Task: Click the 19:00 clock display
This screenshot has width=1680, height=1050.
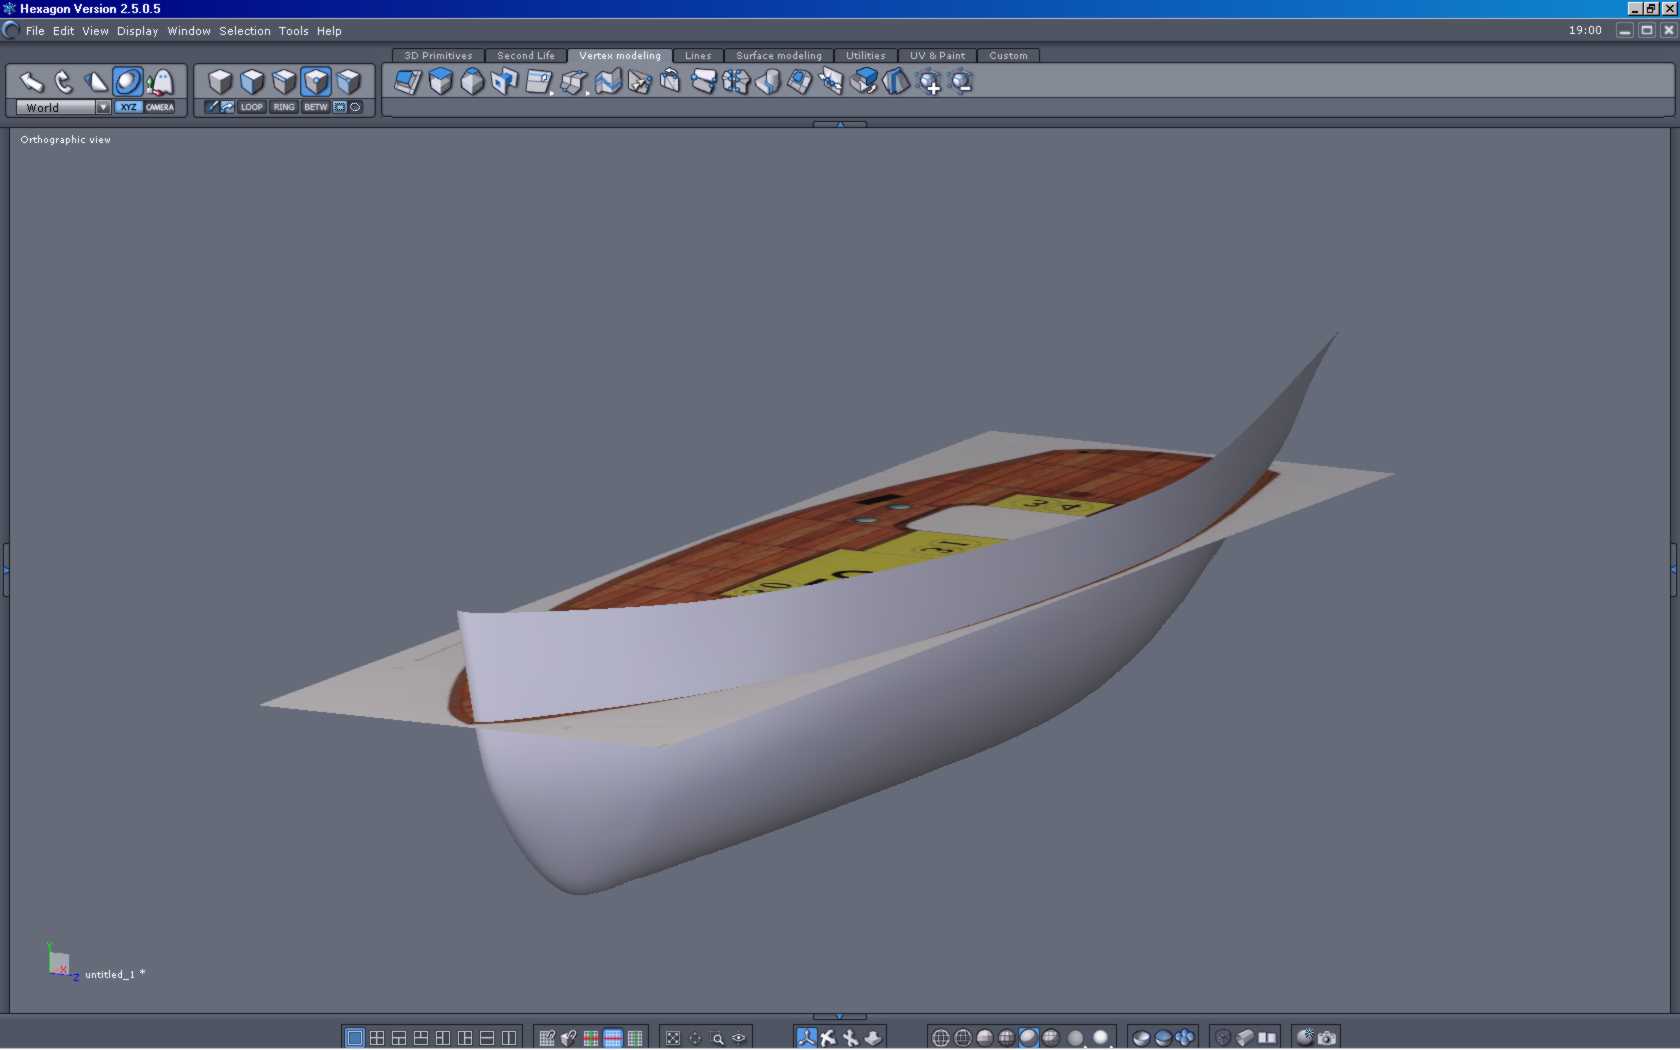Action: [1585, 30]
